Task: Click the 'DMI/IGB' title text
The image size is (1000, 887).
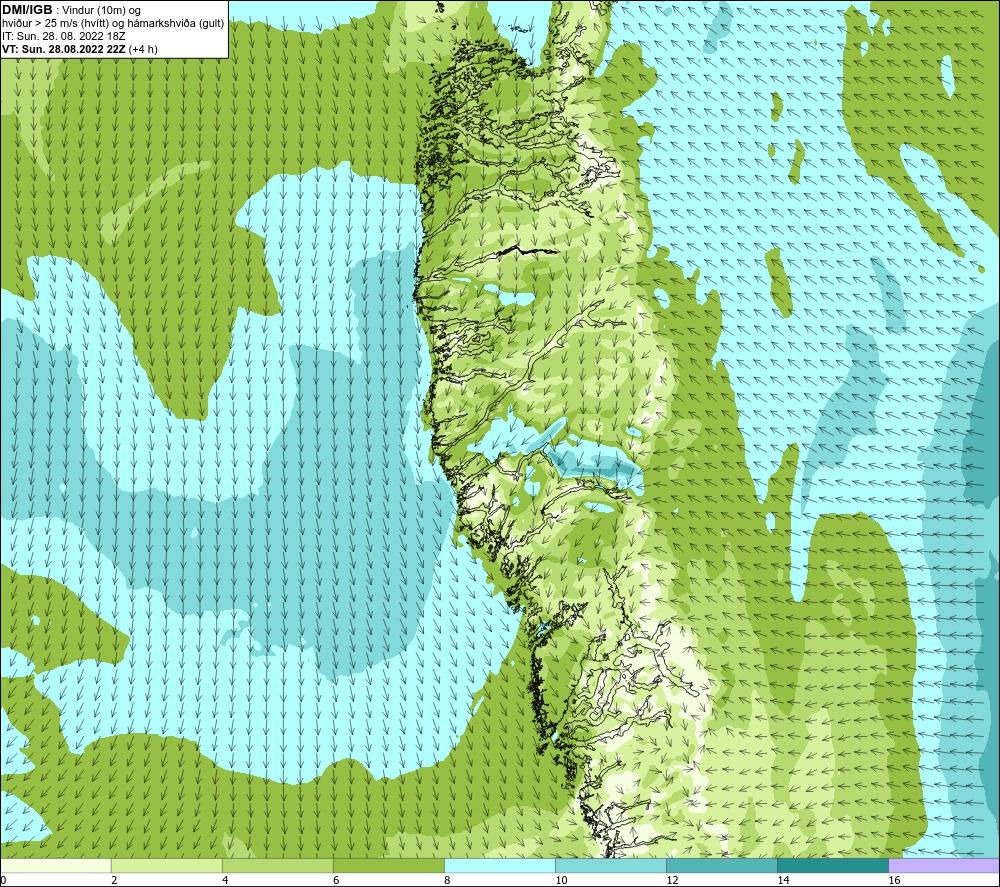Action: click(x=27, y=10)
